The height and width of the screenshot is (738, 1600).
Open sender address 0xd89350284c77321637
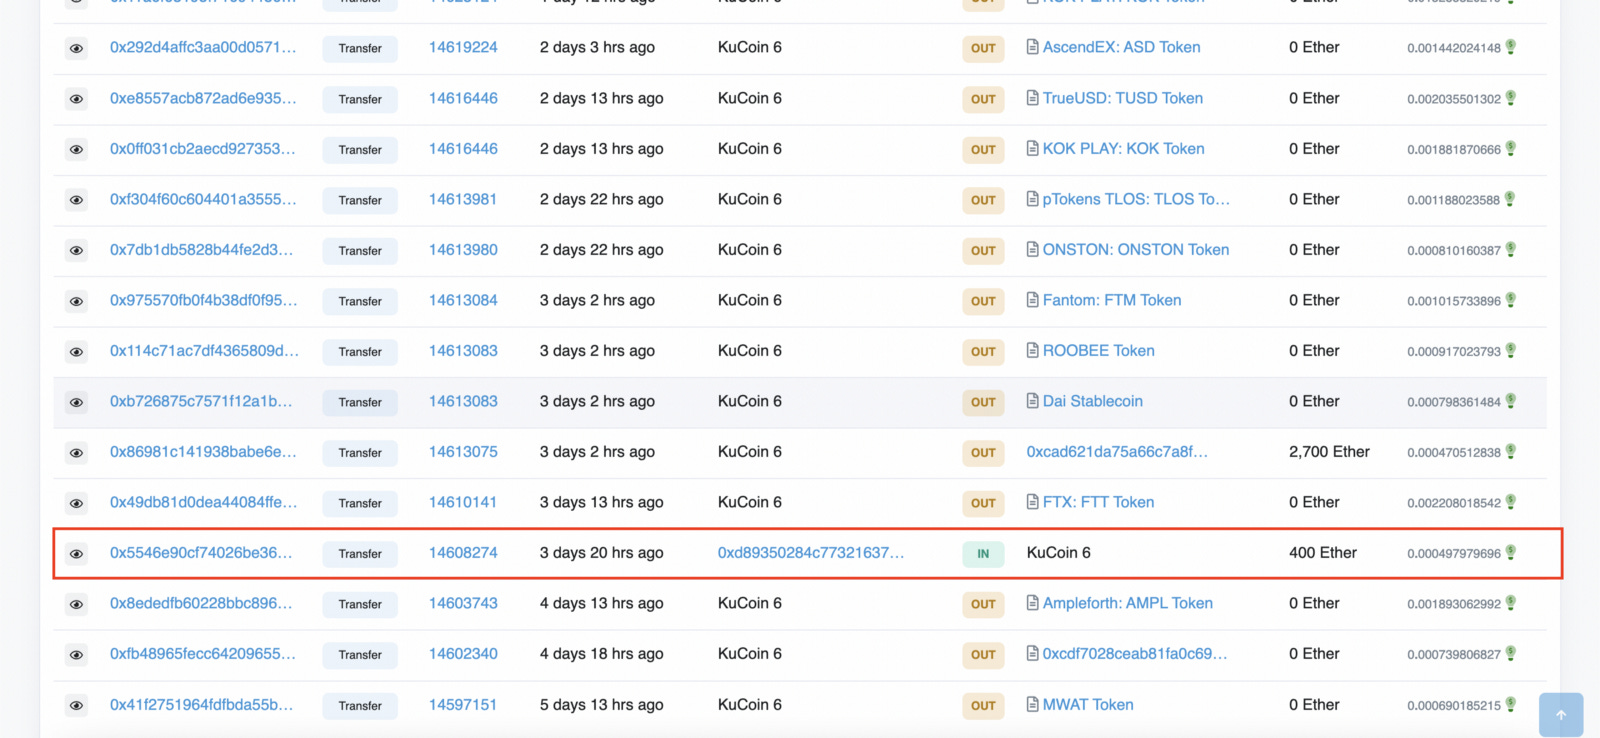click(811, 553)
